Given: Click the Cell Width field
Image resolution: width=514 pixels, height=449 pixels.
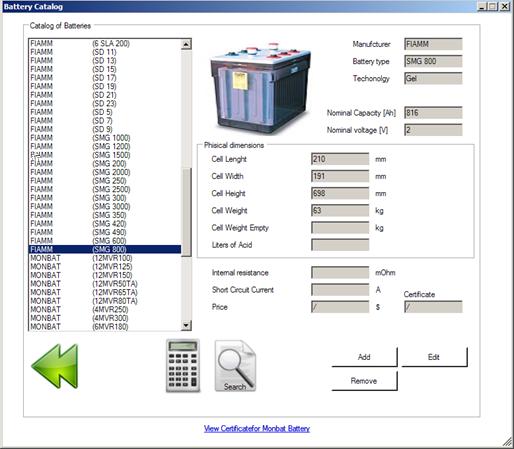Looking at the screenshot, I should (340, 176).
